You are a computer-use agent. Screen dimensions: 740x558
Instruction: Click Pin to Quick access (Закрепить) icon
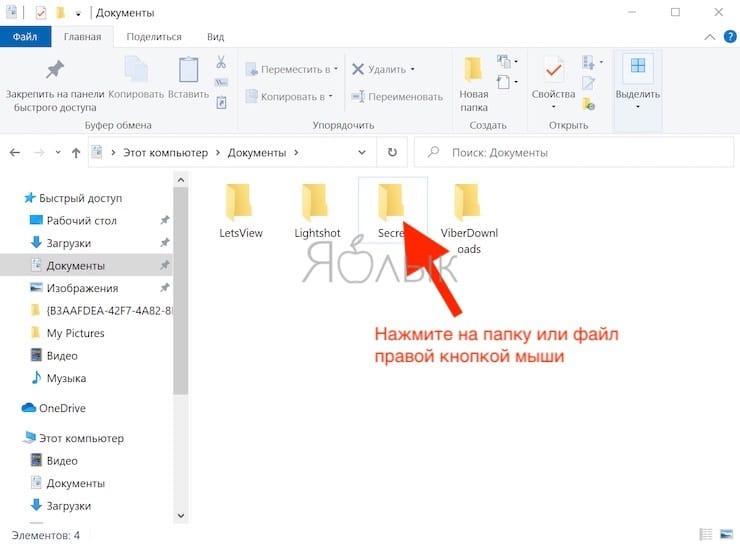click(55, 70)
